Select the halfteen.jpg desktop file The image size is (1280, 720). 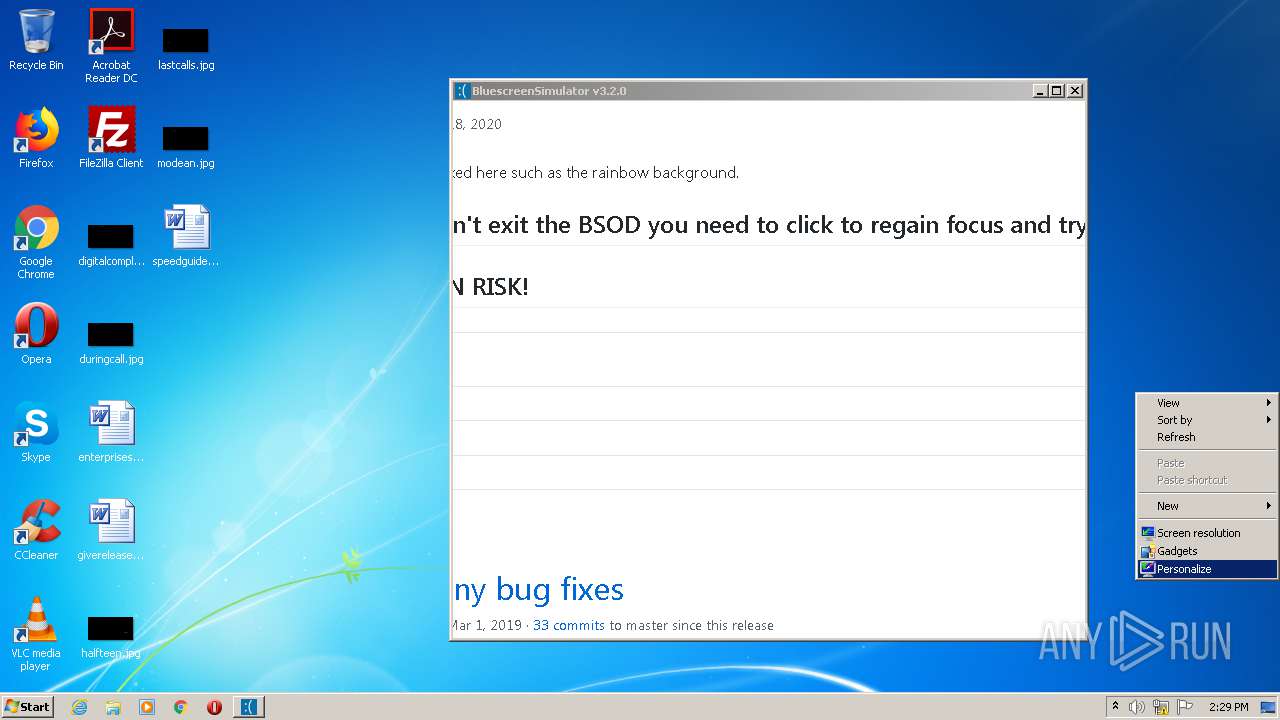click(x=111, y=636)
